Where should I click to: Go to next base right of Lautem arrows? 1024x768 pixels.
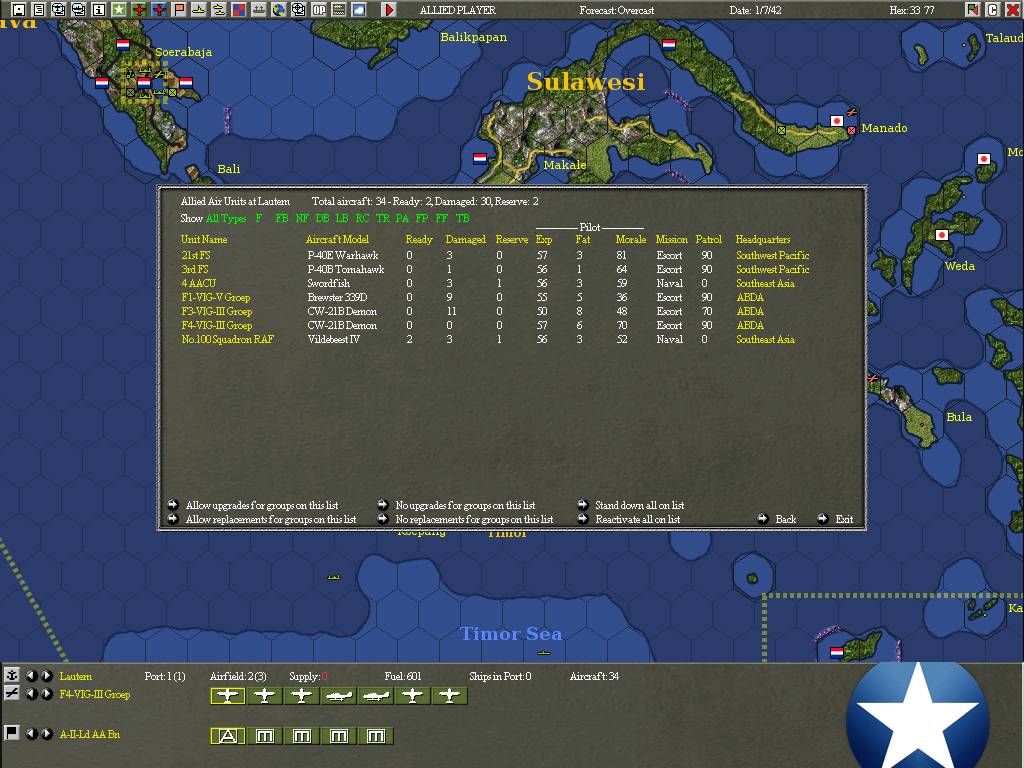46,676
